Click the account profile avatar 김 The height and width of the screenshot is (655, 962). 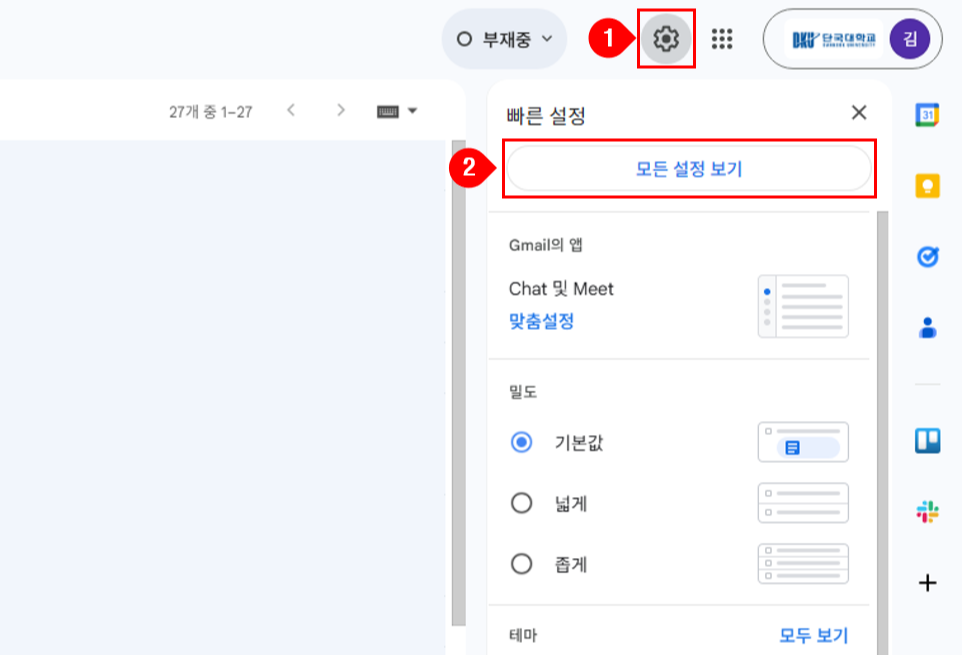point(909,39)
